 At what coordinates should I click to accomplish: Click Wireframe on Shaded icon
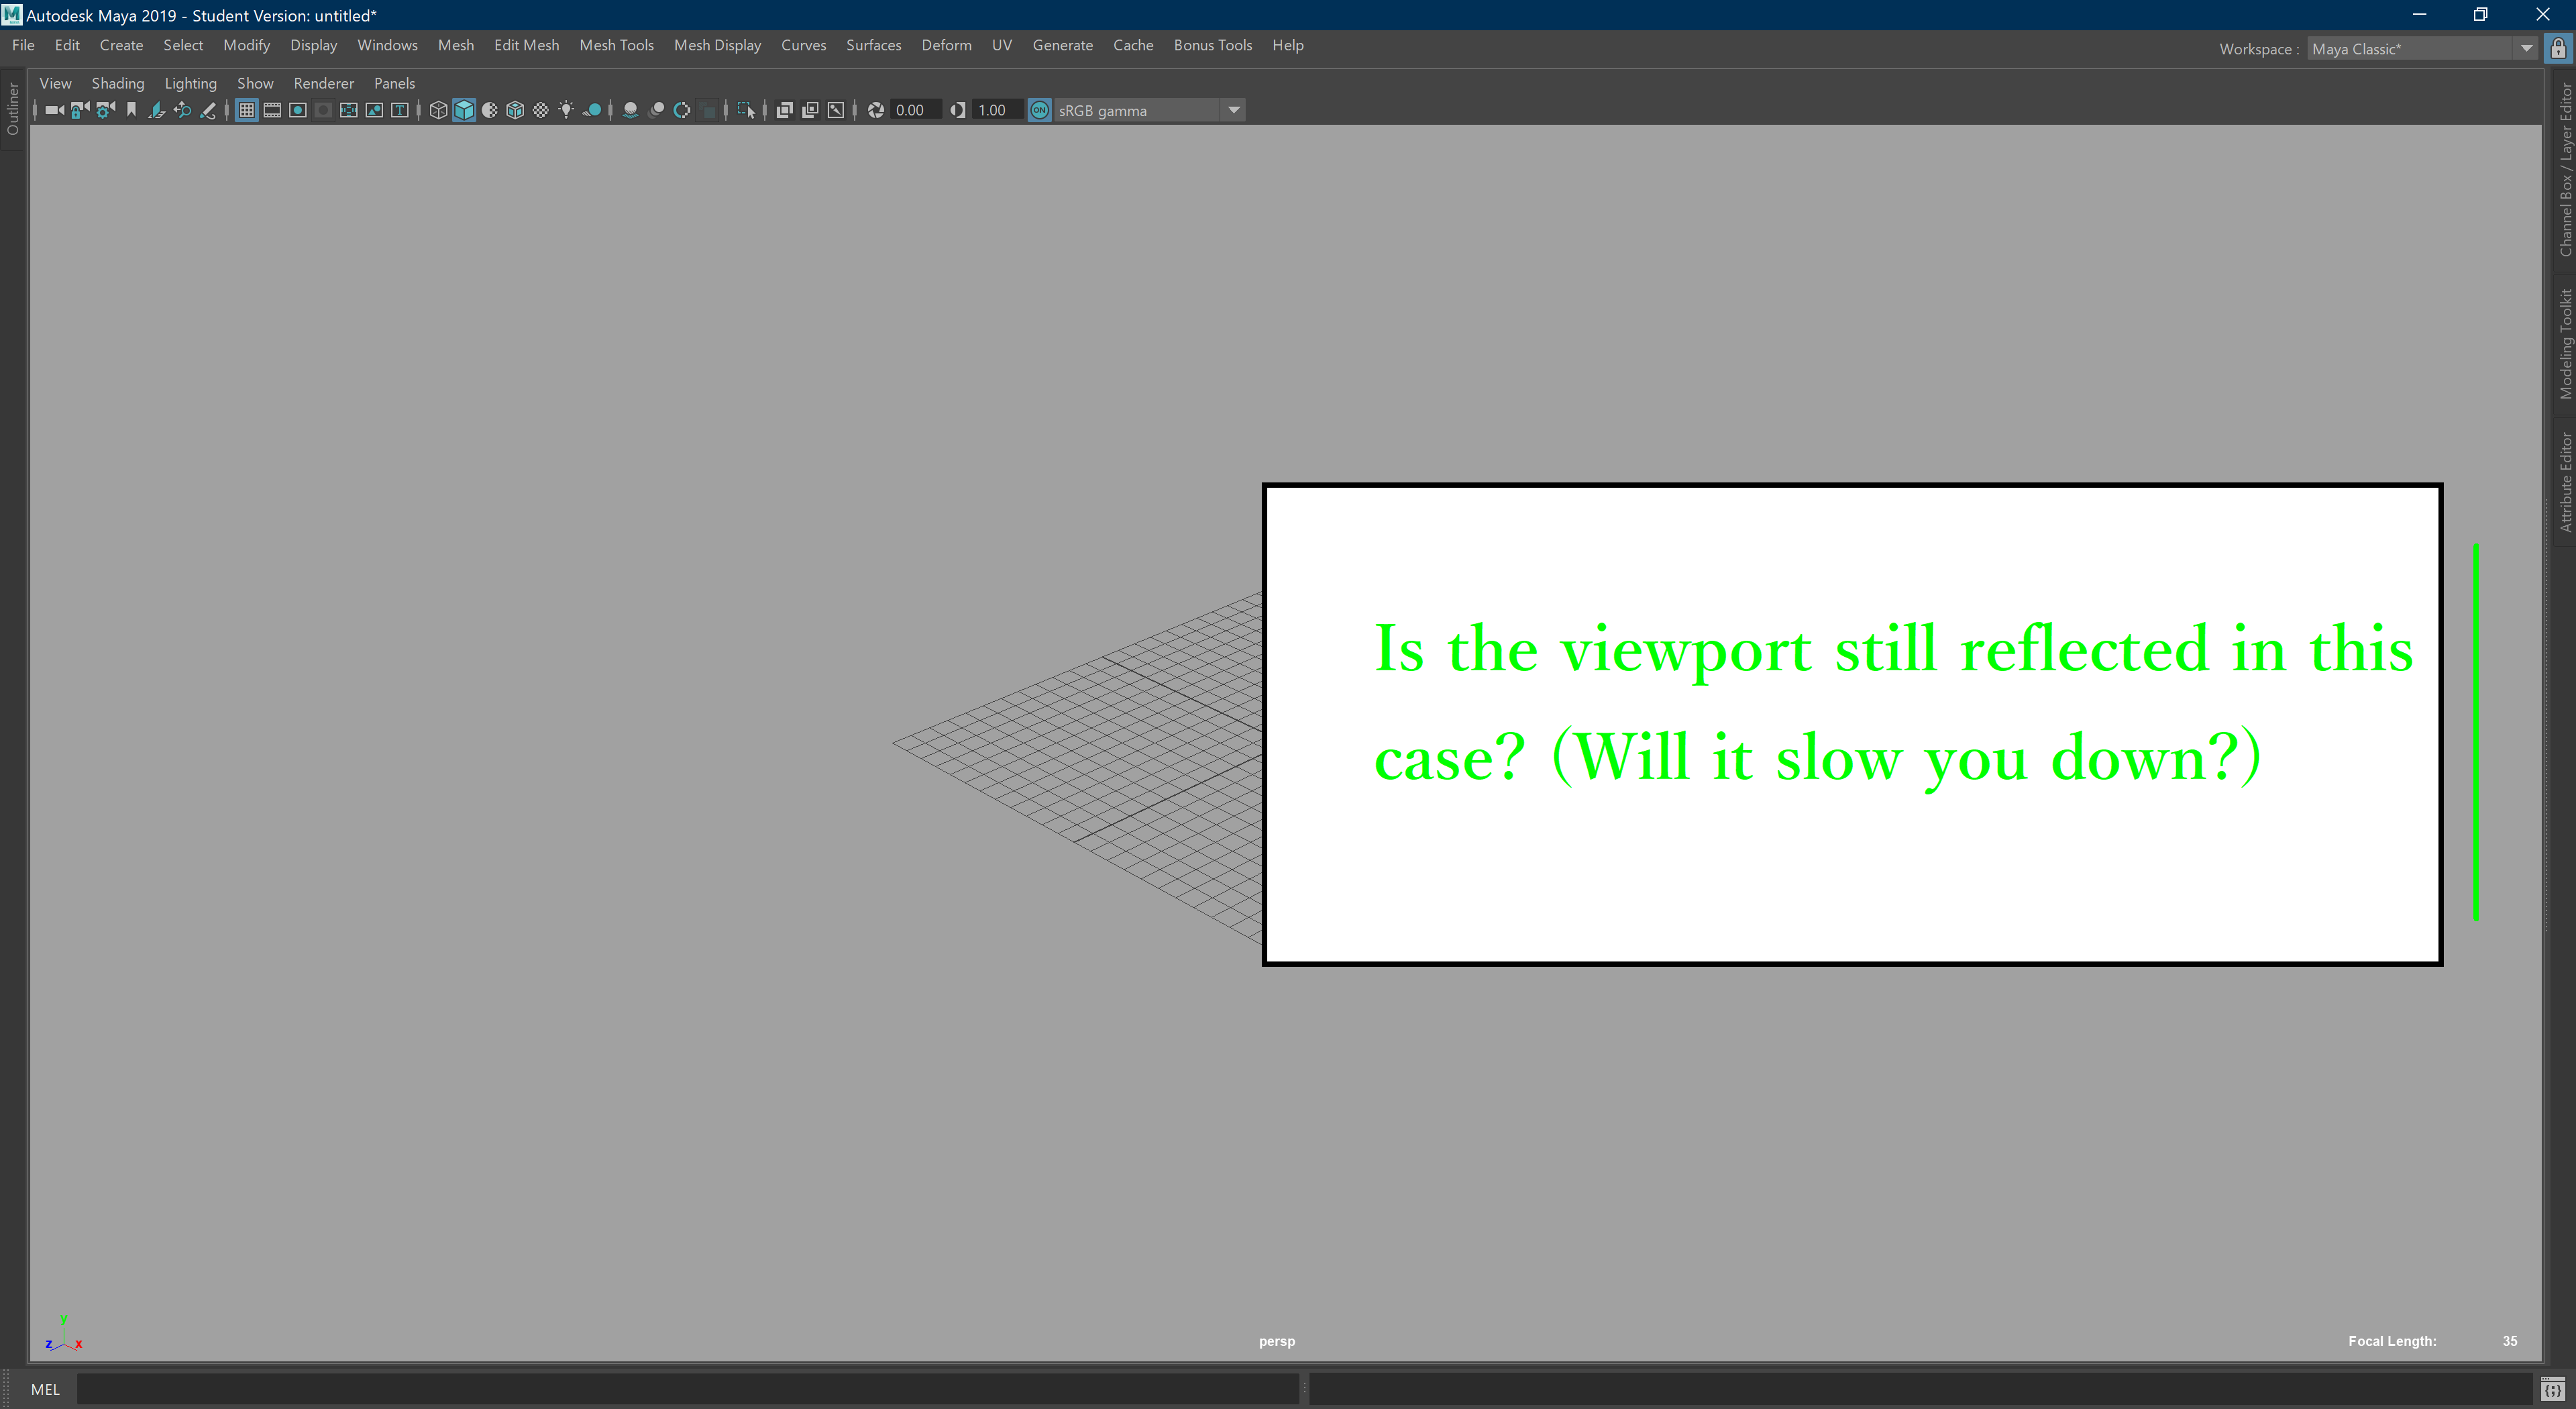(x=515, y=110)
